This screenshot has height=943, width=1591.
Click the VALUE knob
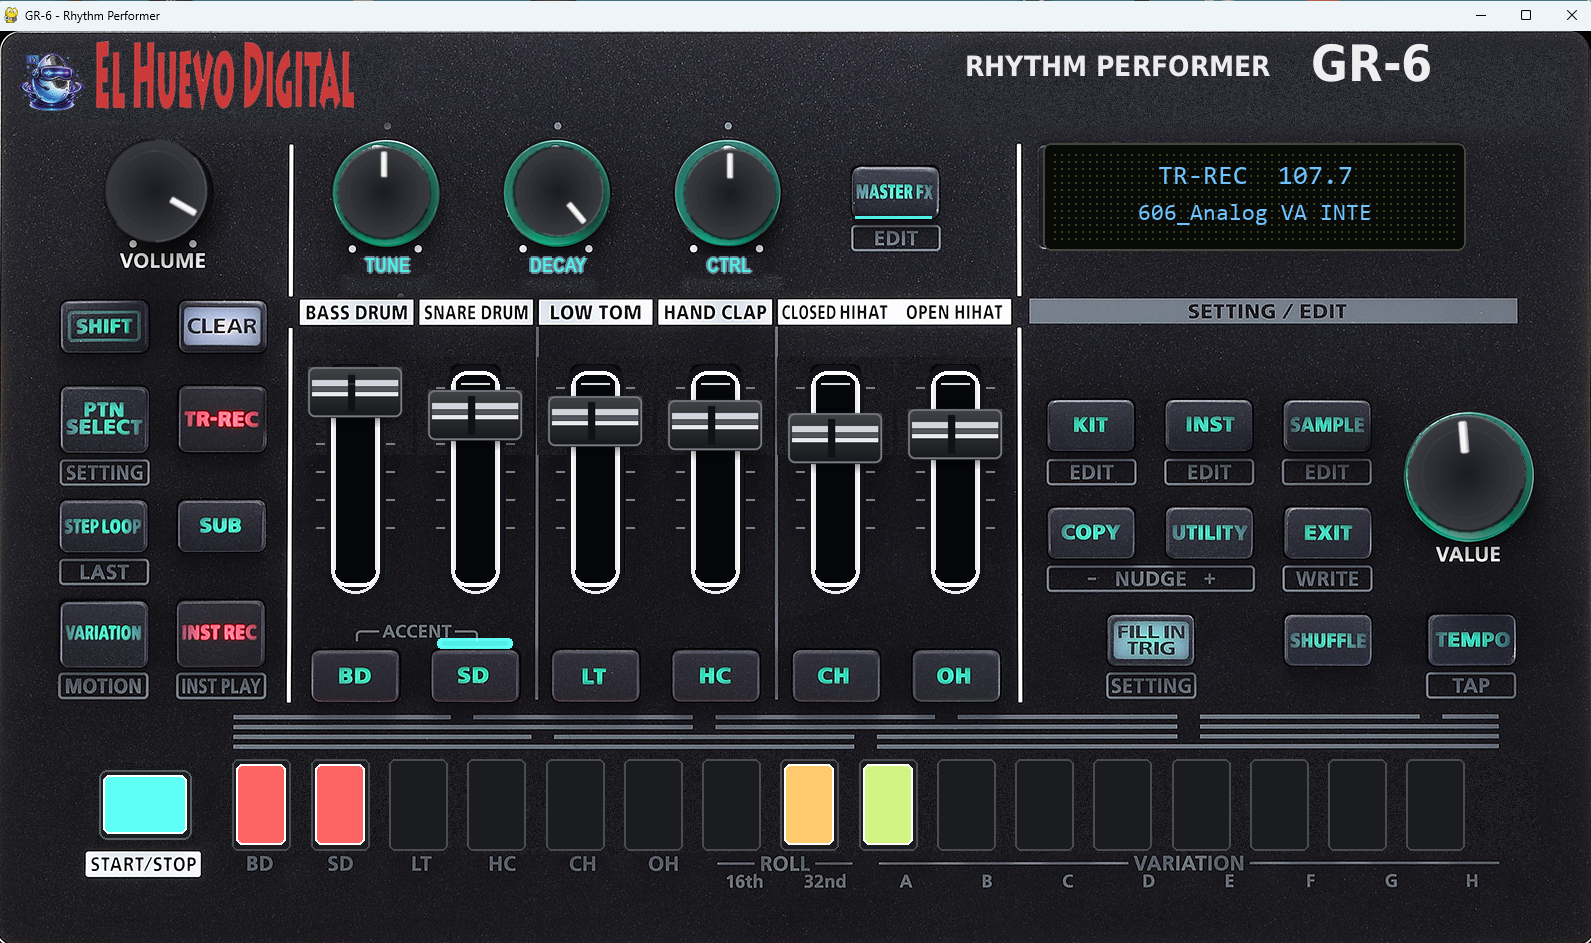click(1468, 476)
